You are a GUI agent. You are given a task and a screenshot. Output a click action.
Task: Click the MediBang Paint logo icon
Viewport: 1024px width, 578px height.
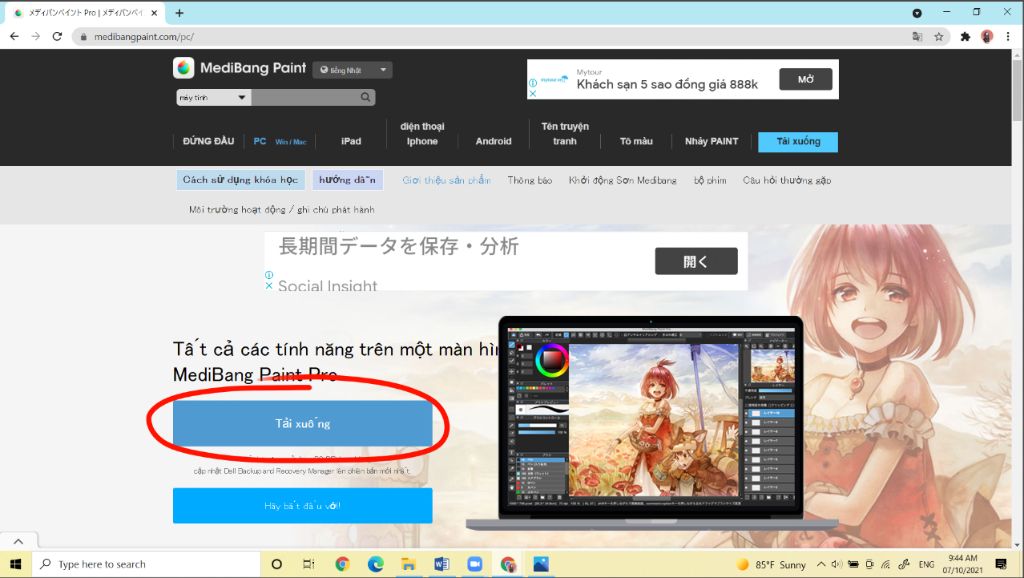[184, 68]
